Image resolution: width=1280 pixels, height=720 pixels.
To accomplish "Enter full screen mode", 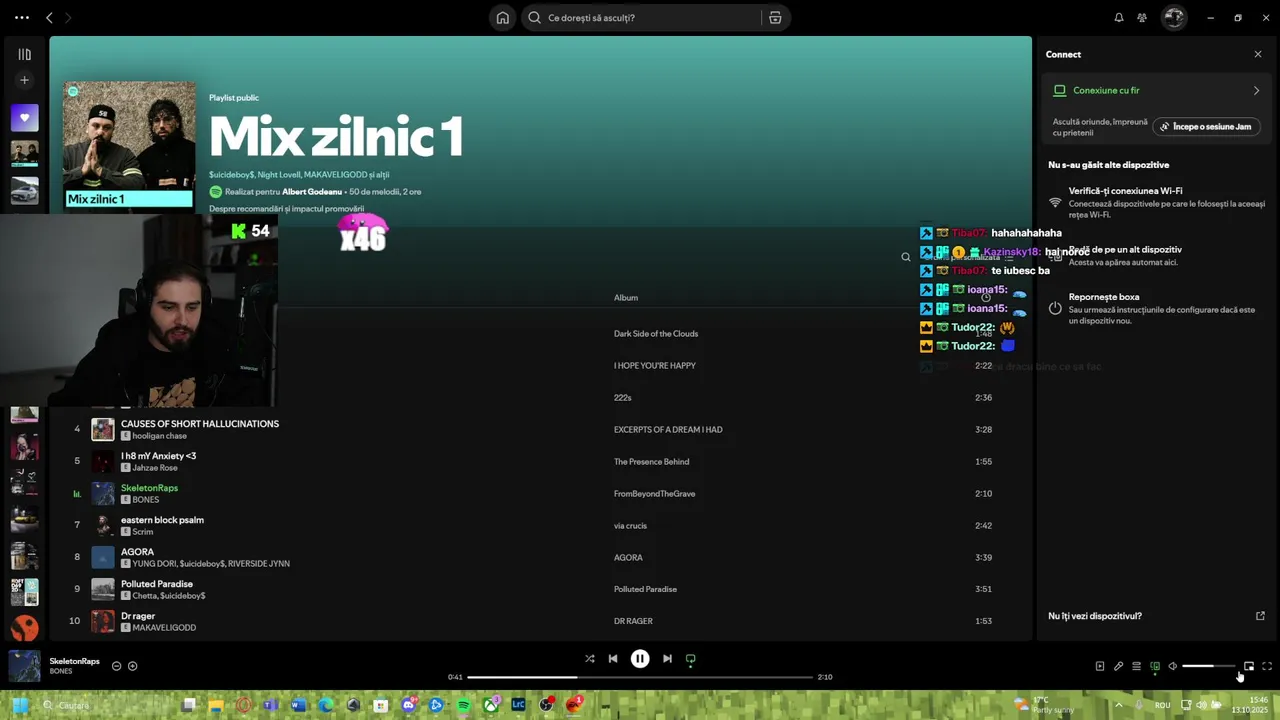I will point(1267,666).
